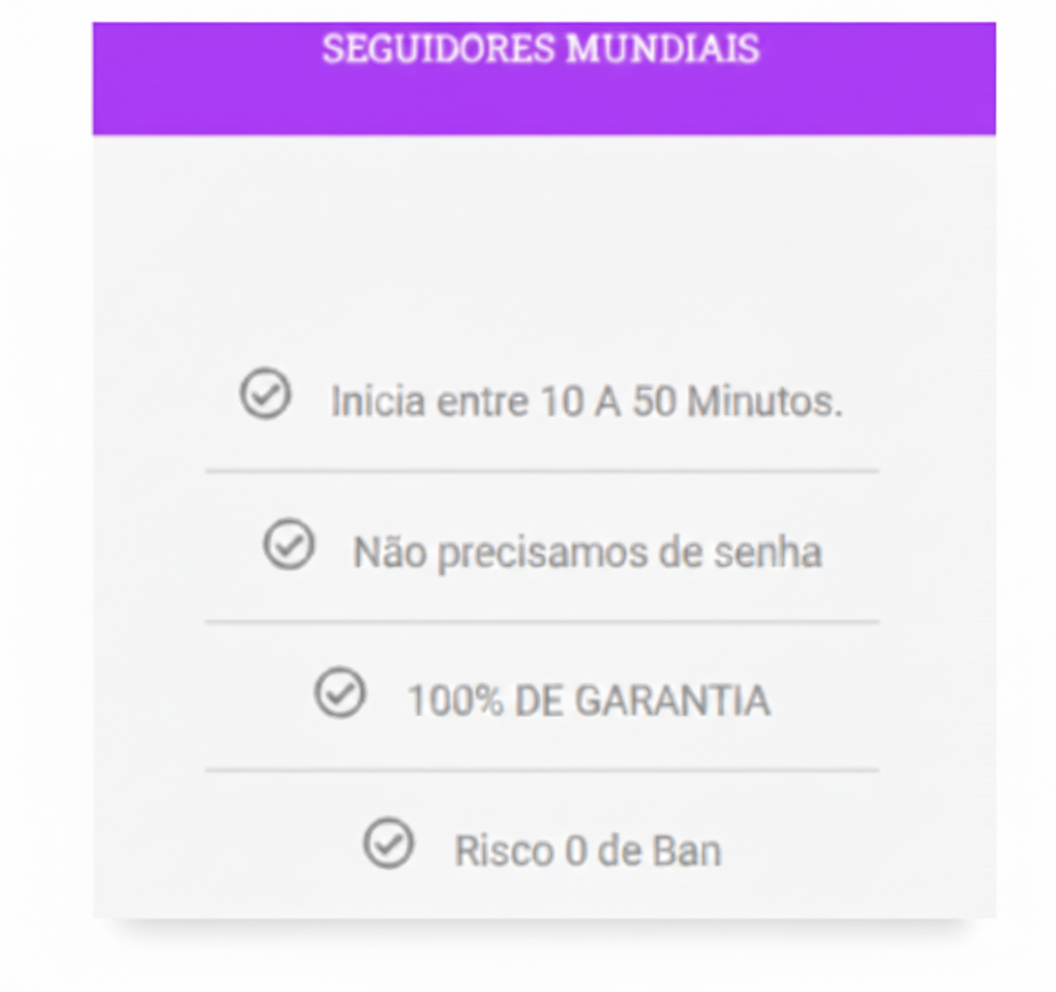1056x992 pixels.
Task: Select the check icon beside "100% DE GARANTIA"
Action: click(340, 694)
